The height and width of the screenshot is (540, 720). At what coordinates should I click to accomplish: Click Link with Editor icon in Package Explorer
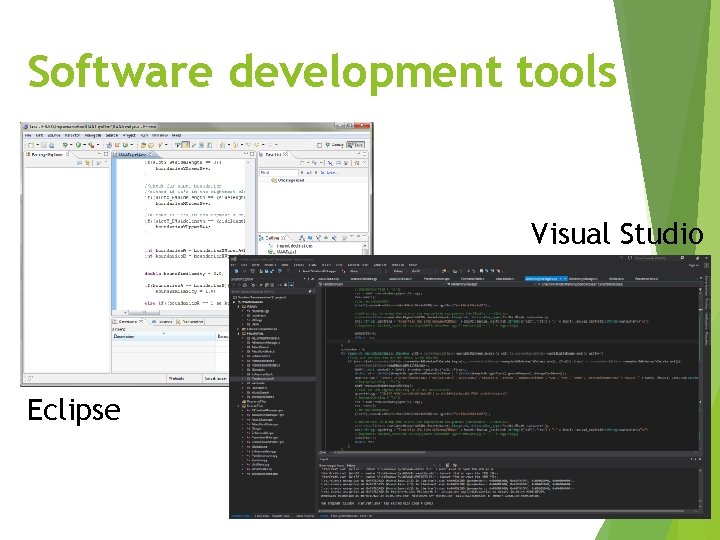tap(87, 163)
